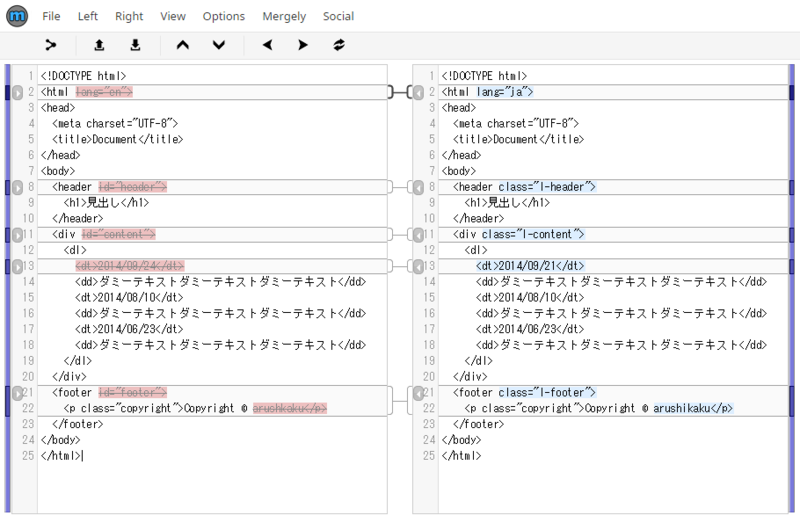
Task: Click right margin change marker bar
Action: 792,288
